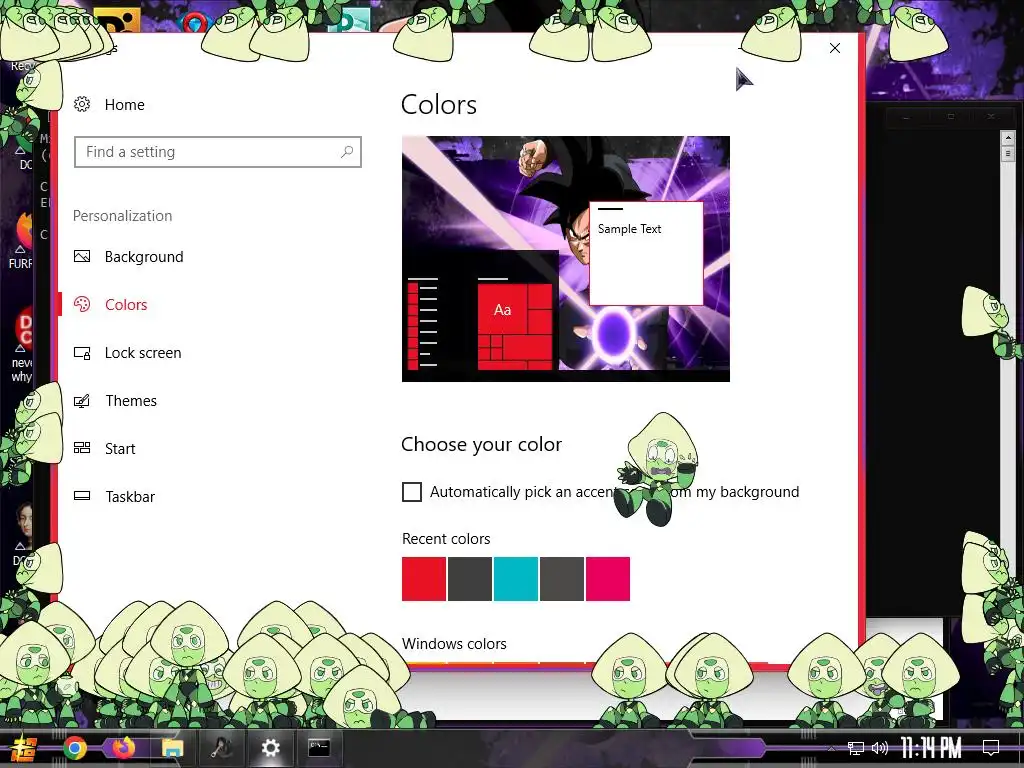Click the Background picture icon in sidebar
Image resolution: width=1024 pixels, height=768 pixels.
[82, 257]
